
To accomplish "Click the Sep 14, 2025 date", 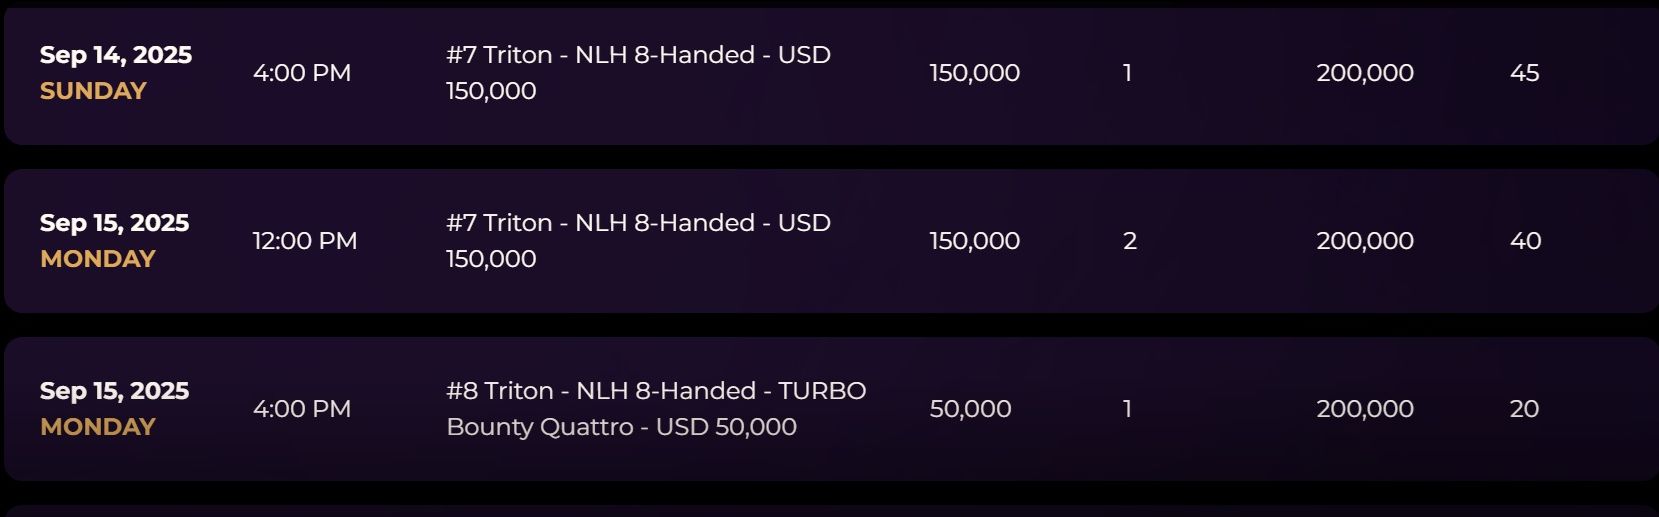I will coord(116,55).
